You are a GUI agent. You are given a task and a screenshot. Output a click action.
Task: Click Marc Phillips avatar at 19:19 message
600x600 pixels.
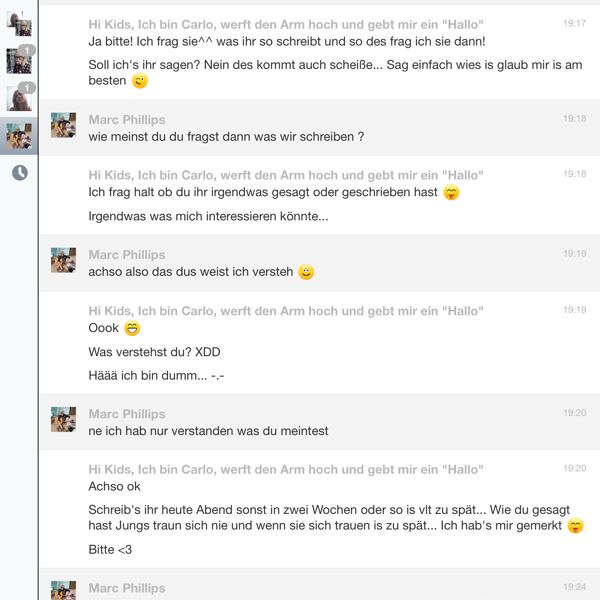coord(64,260)
